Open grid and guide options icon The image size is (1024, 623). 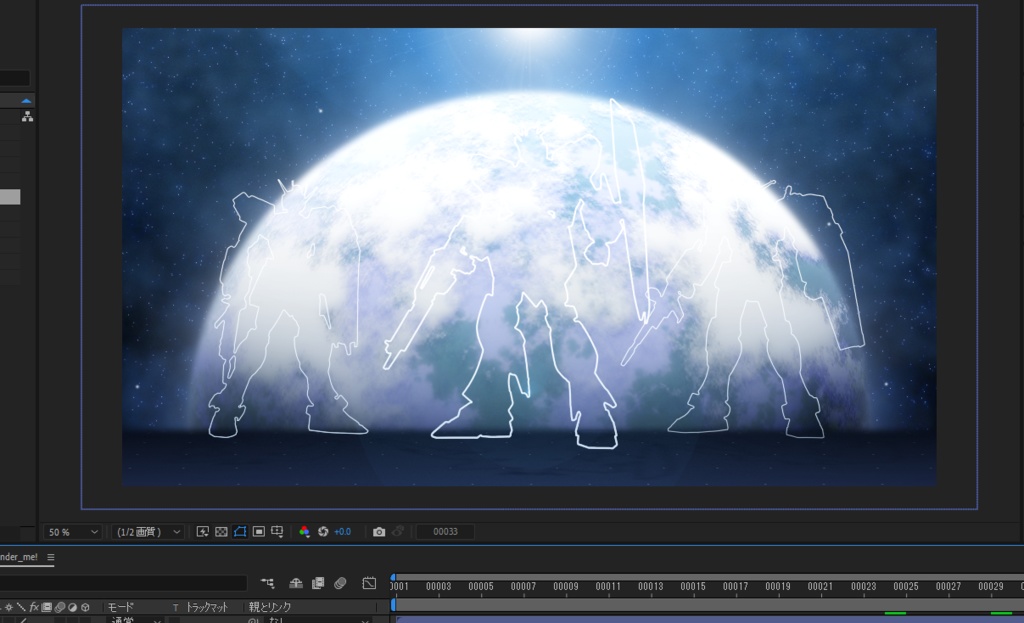click(277, 532)
